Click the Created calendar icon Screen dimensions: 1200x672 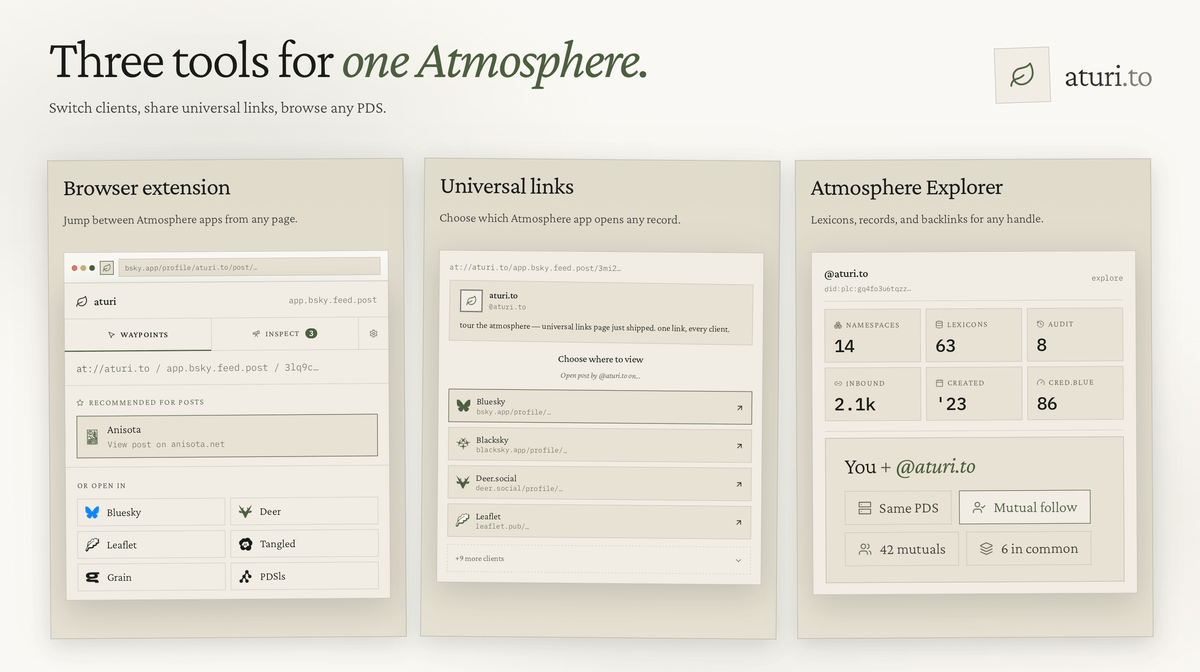(940, 383)
